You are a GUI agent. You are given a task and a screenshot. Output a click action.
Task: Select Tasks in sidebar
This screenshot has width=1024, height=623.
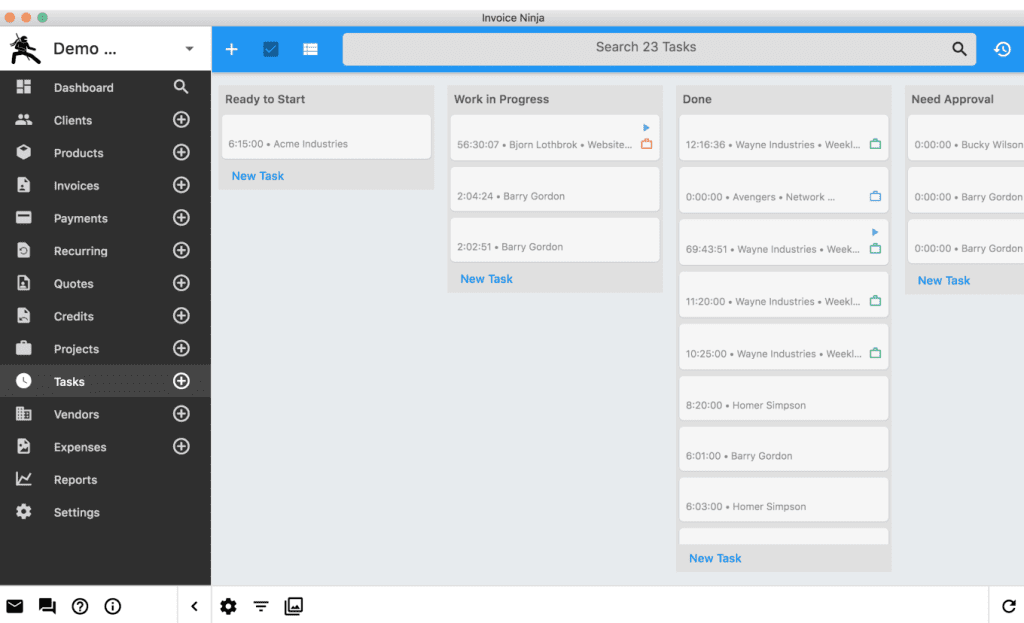click(x=69, y=381)
